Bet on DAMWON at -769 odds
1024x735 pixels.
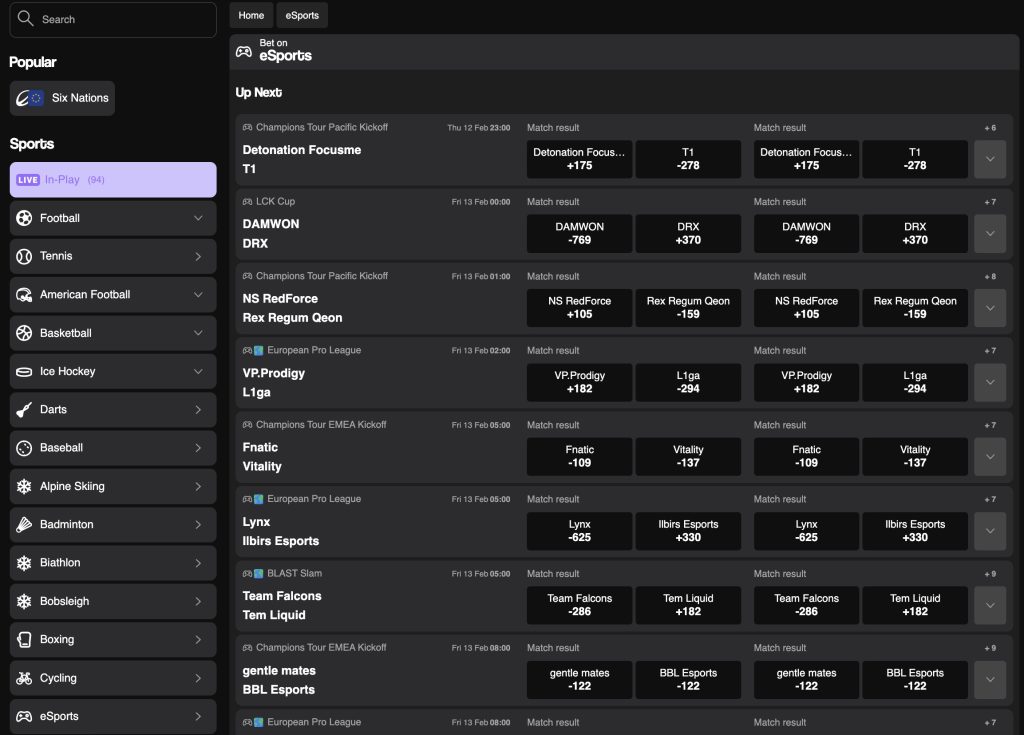click(579, 233)
